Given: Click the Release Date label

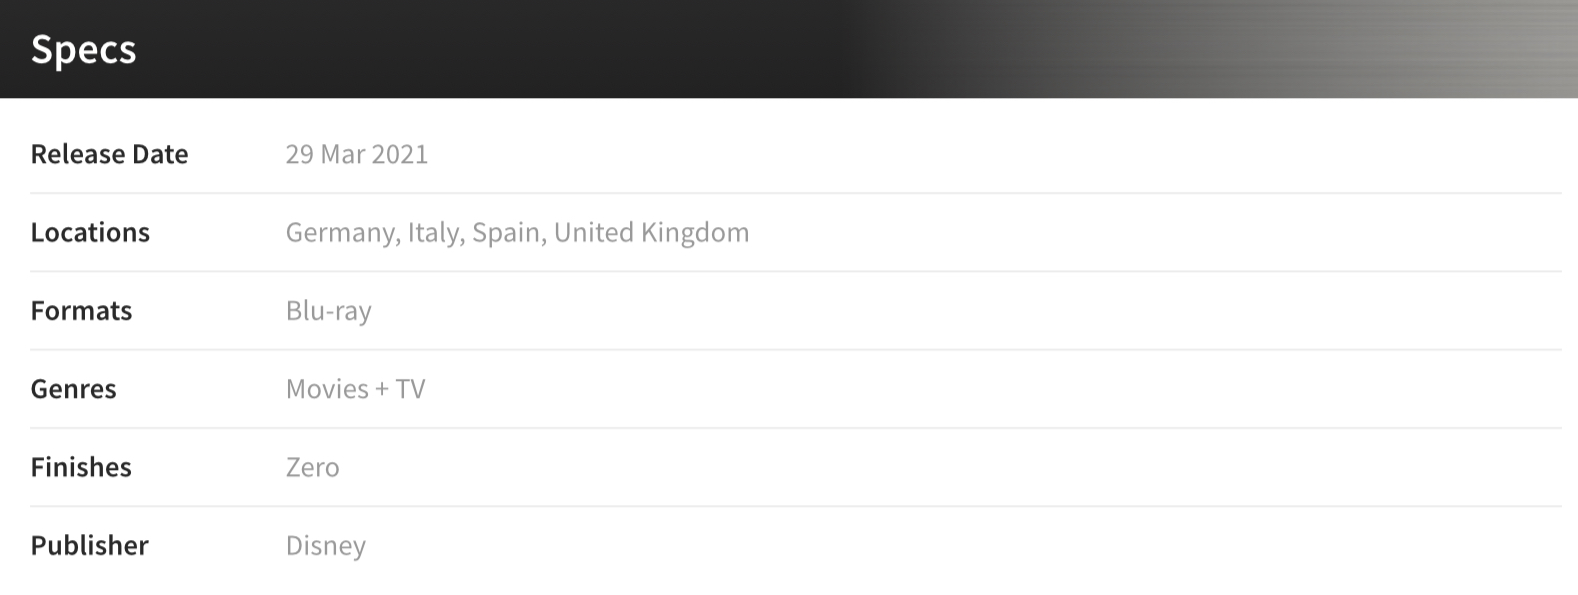Looking at the screenshot, I should click(x=109, y=154).
